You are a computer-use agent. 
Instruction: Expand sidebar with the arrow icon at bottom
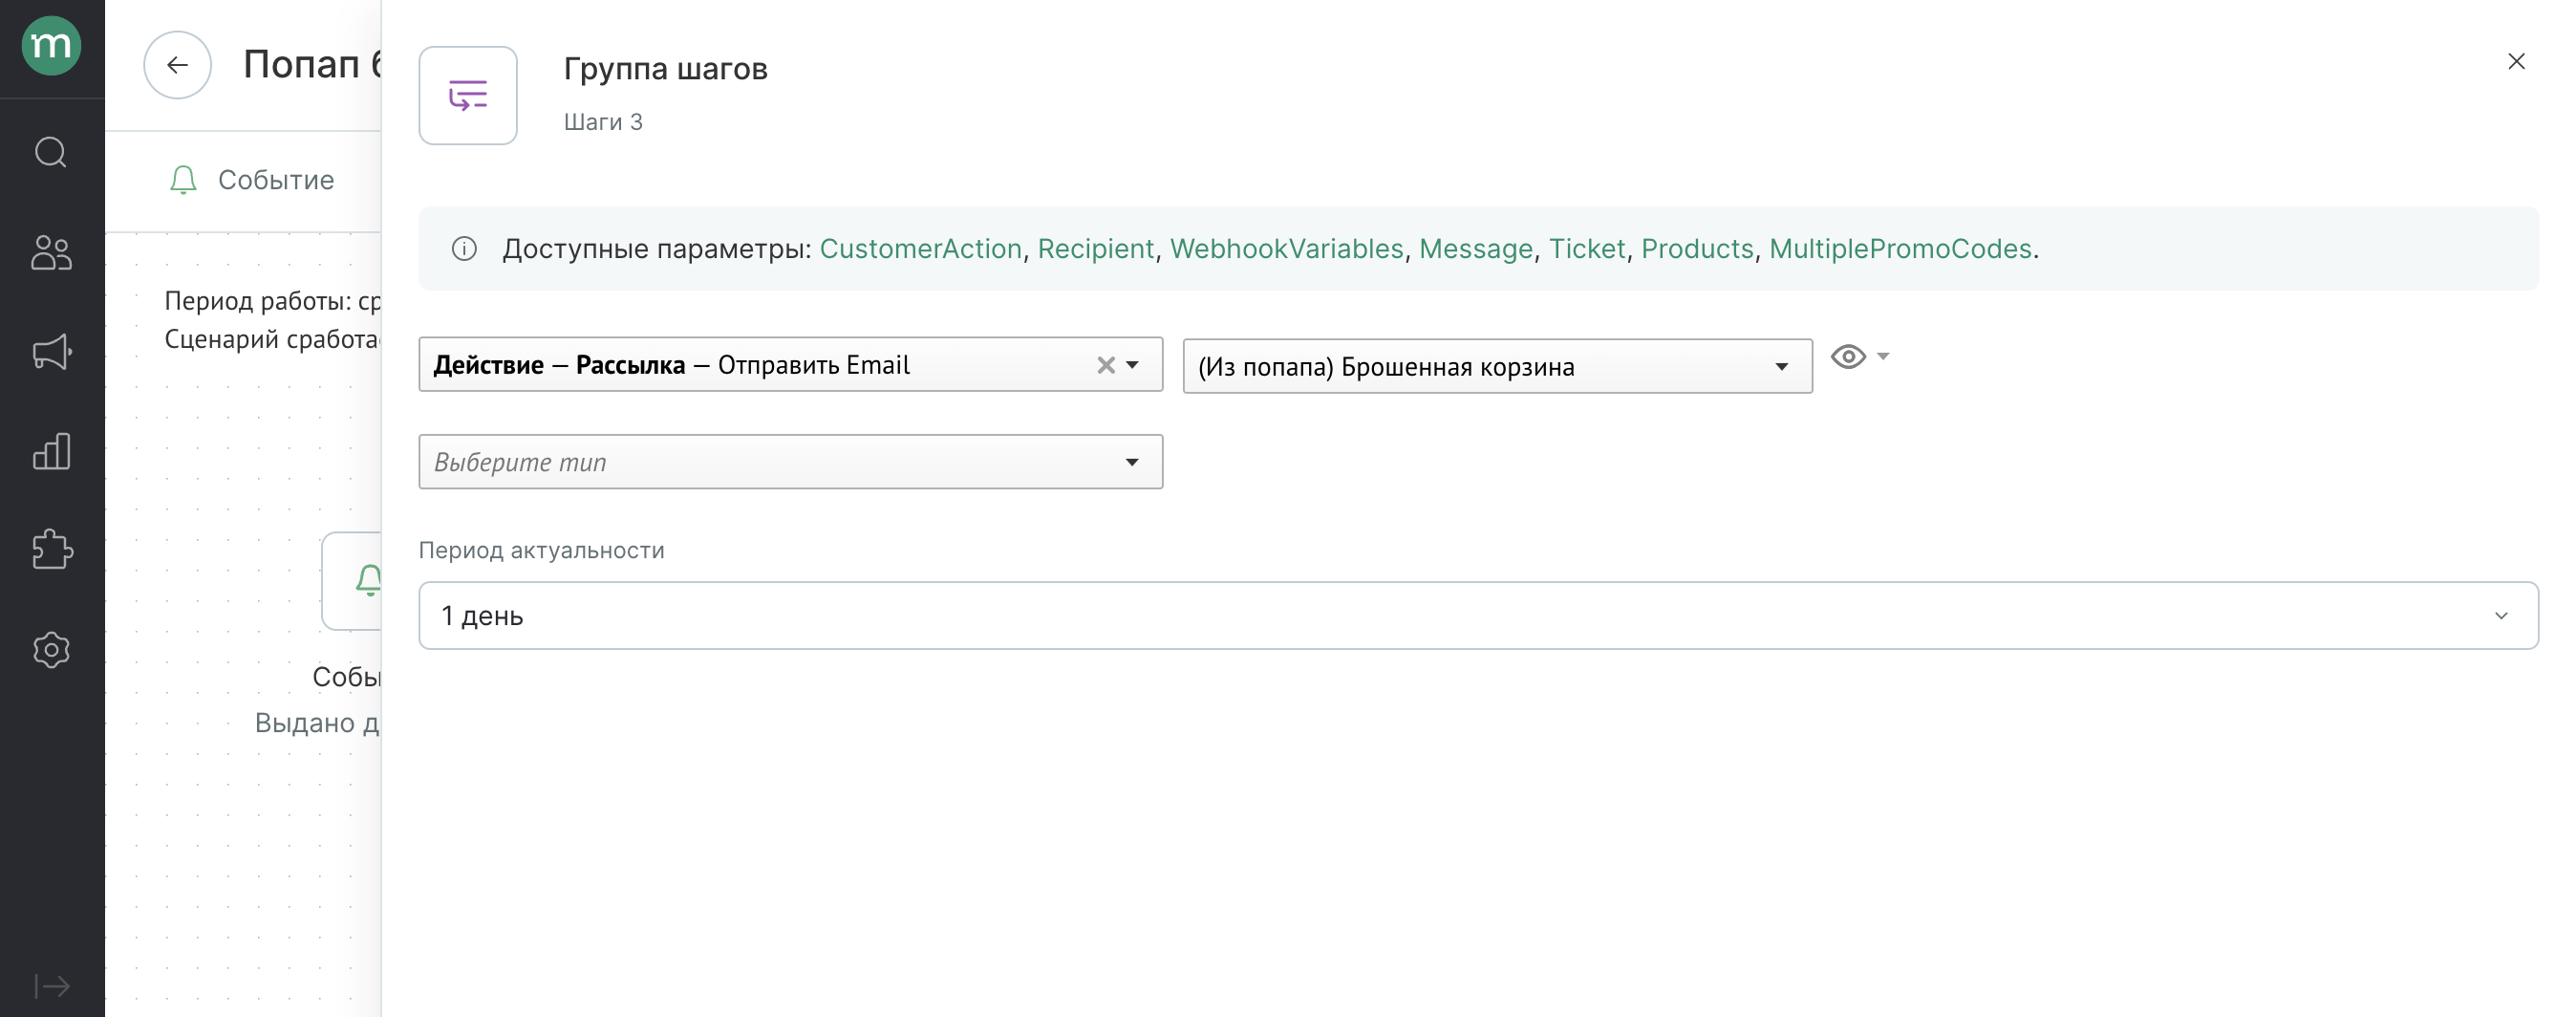52,986
